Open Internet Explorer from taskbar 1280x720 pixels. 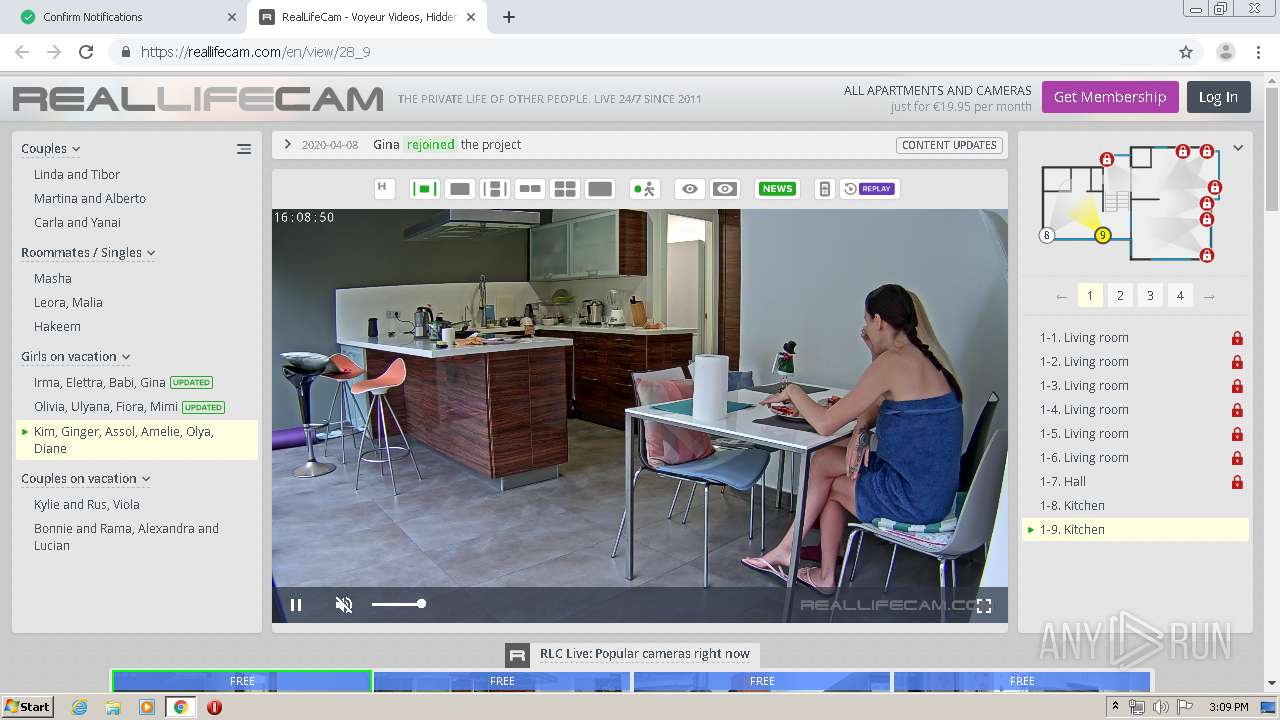click(79, 707)
